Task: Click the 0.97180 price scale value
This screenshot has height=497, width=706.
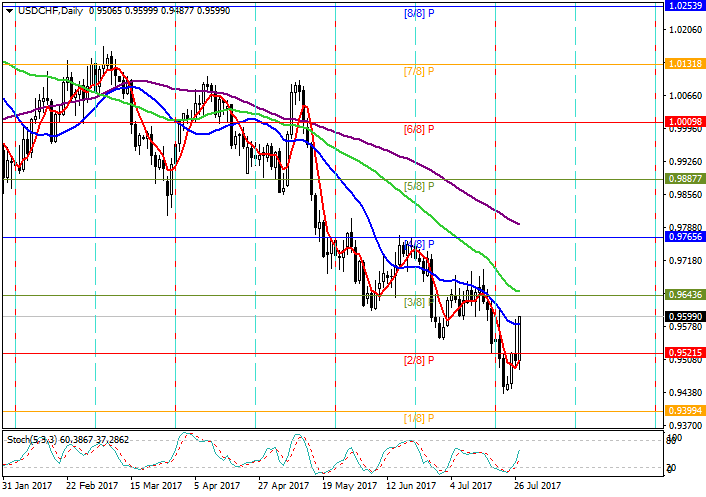Action: (685, 260)
